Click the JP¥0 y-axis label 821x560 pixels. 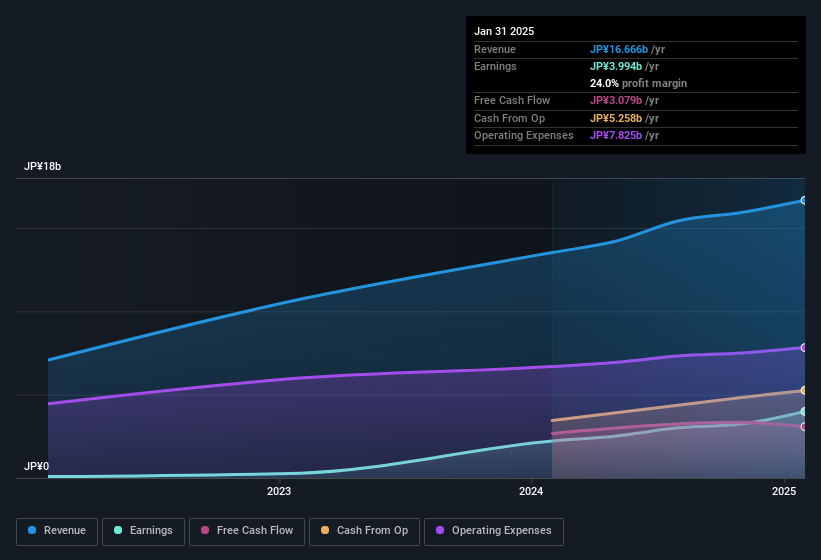36,466
